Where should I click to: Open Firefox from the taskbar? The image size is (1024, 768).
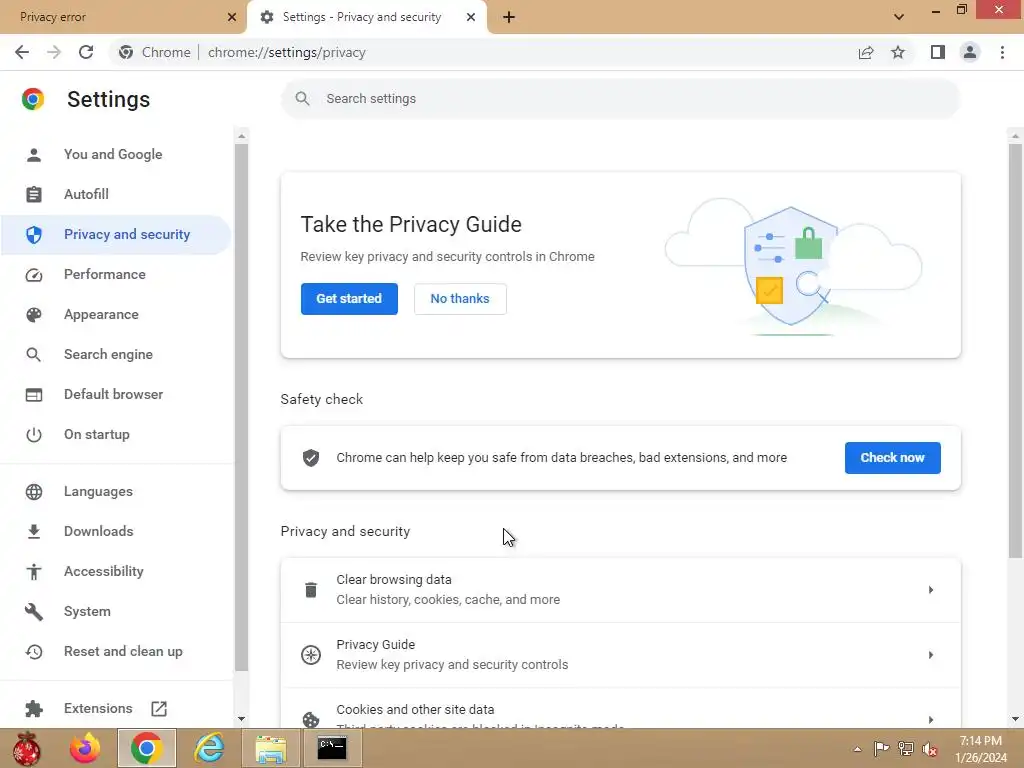pyautogui.click(x=85, y=748)
